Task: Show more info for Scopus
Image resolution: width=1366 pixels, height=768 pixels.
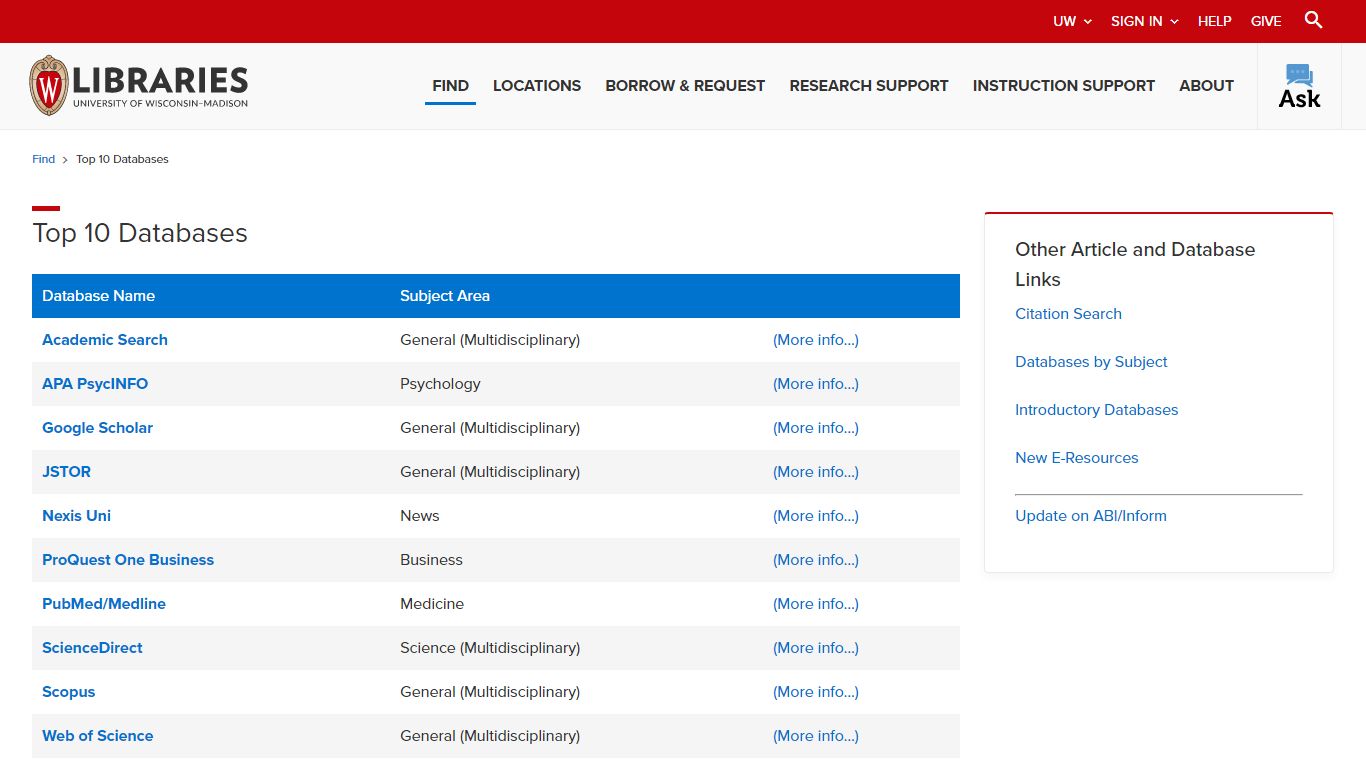Action: (816, 692)
